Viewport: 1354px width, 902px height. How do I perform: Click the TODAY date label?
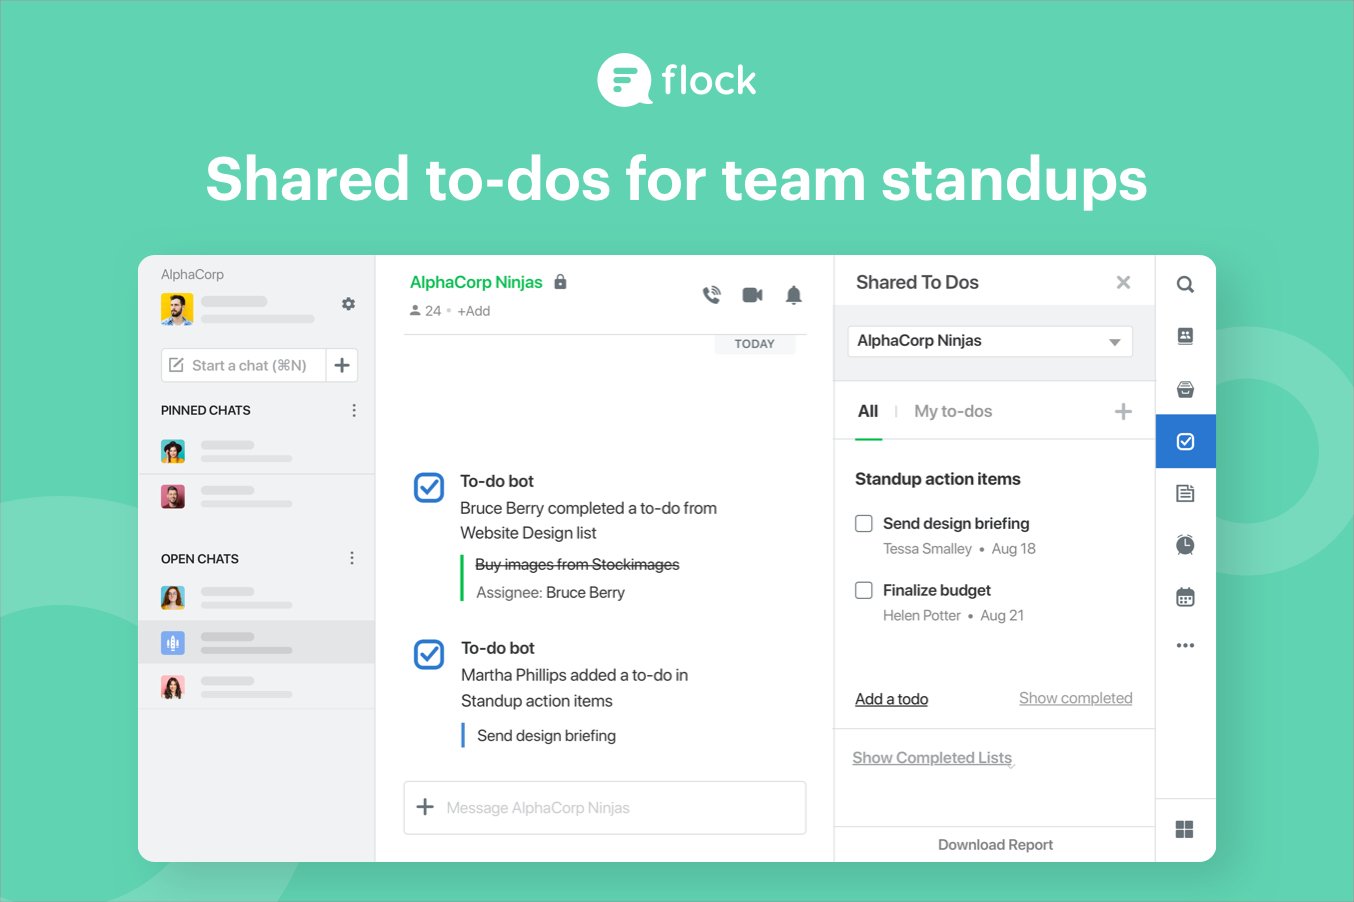754,344
